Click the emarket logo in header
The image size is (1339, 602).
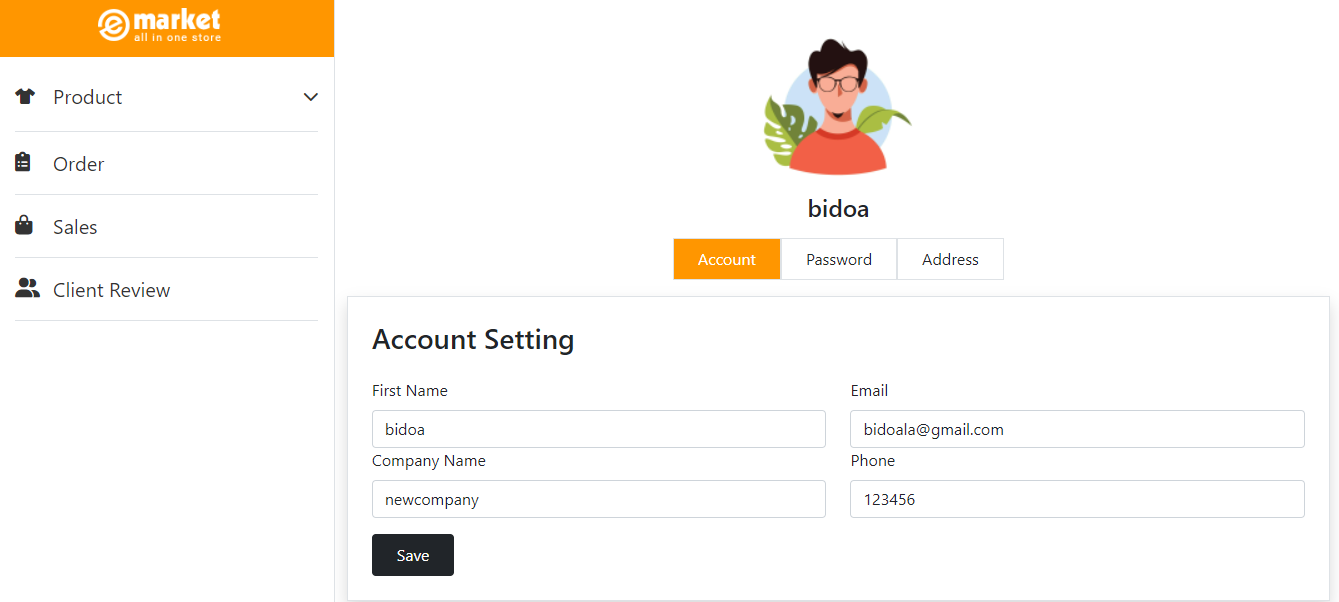pos(160,26)
